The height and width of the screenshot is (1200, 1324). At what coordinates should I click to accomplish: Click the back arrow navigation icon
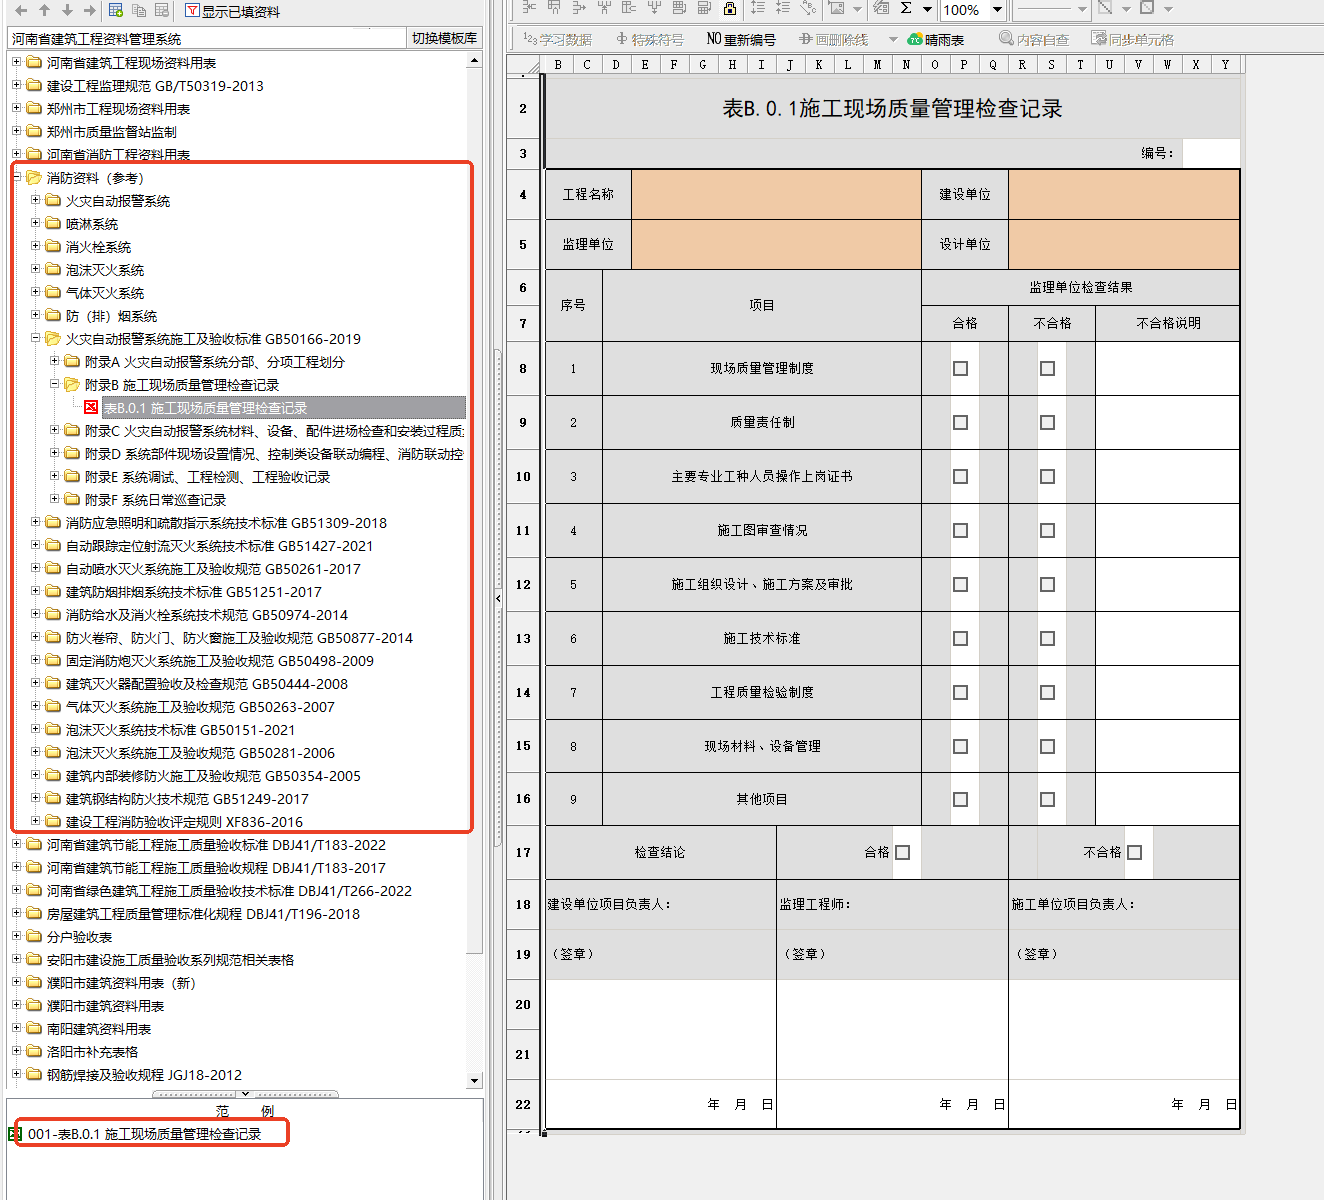pos(21,10)
